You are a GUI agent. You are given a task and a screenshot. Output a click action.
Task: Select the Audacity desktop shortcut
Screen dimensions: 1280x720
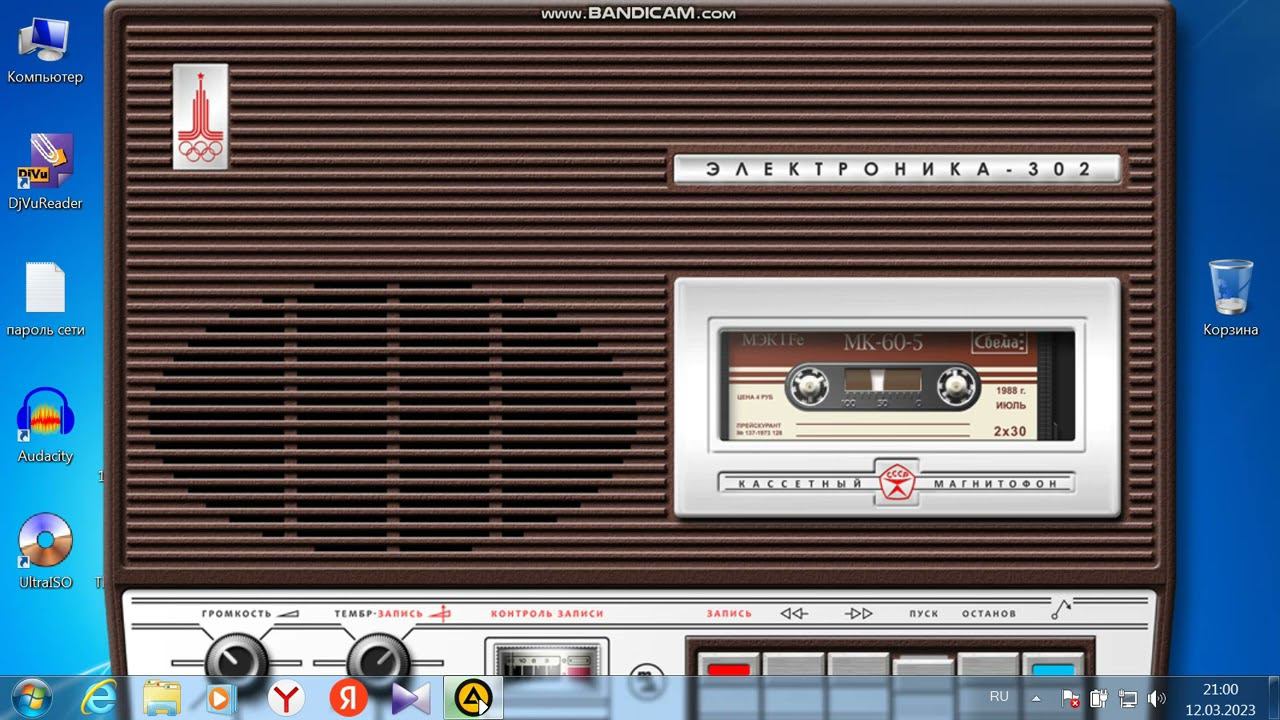pyautogui.click(x=45, y=426)
